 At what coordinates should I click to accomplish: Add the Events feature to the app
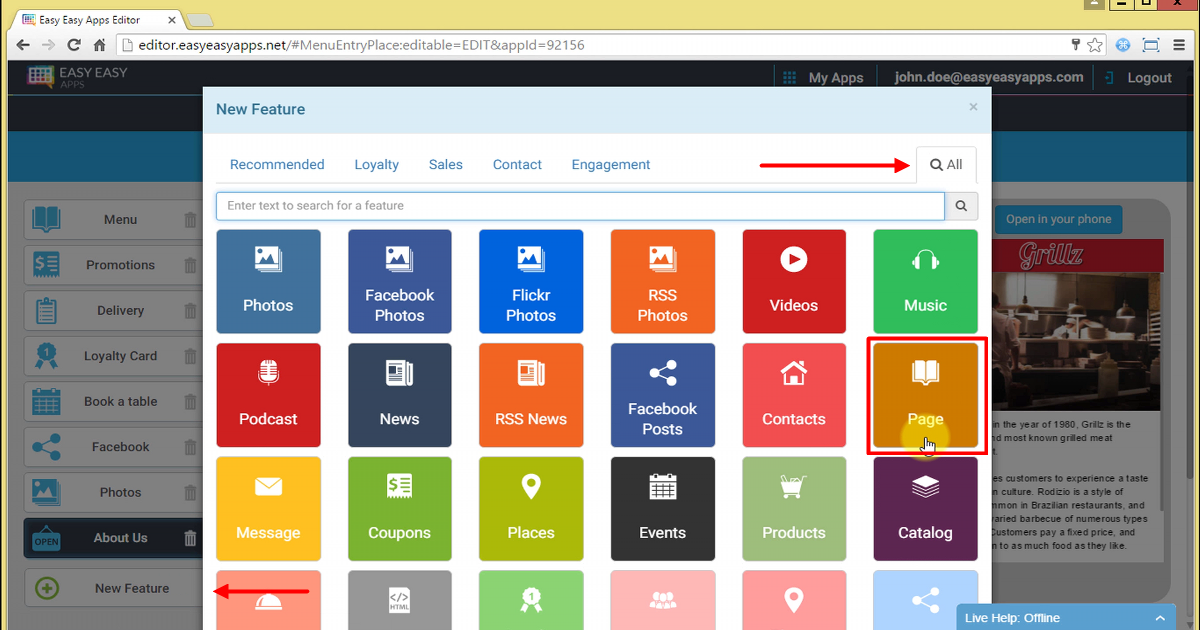(662, 508)
